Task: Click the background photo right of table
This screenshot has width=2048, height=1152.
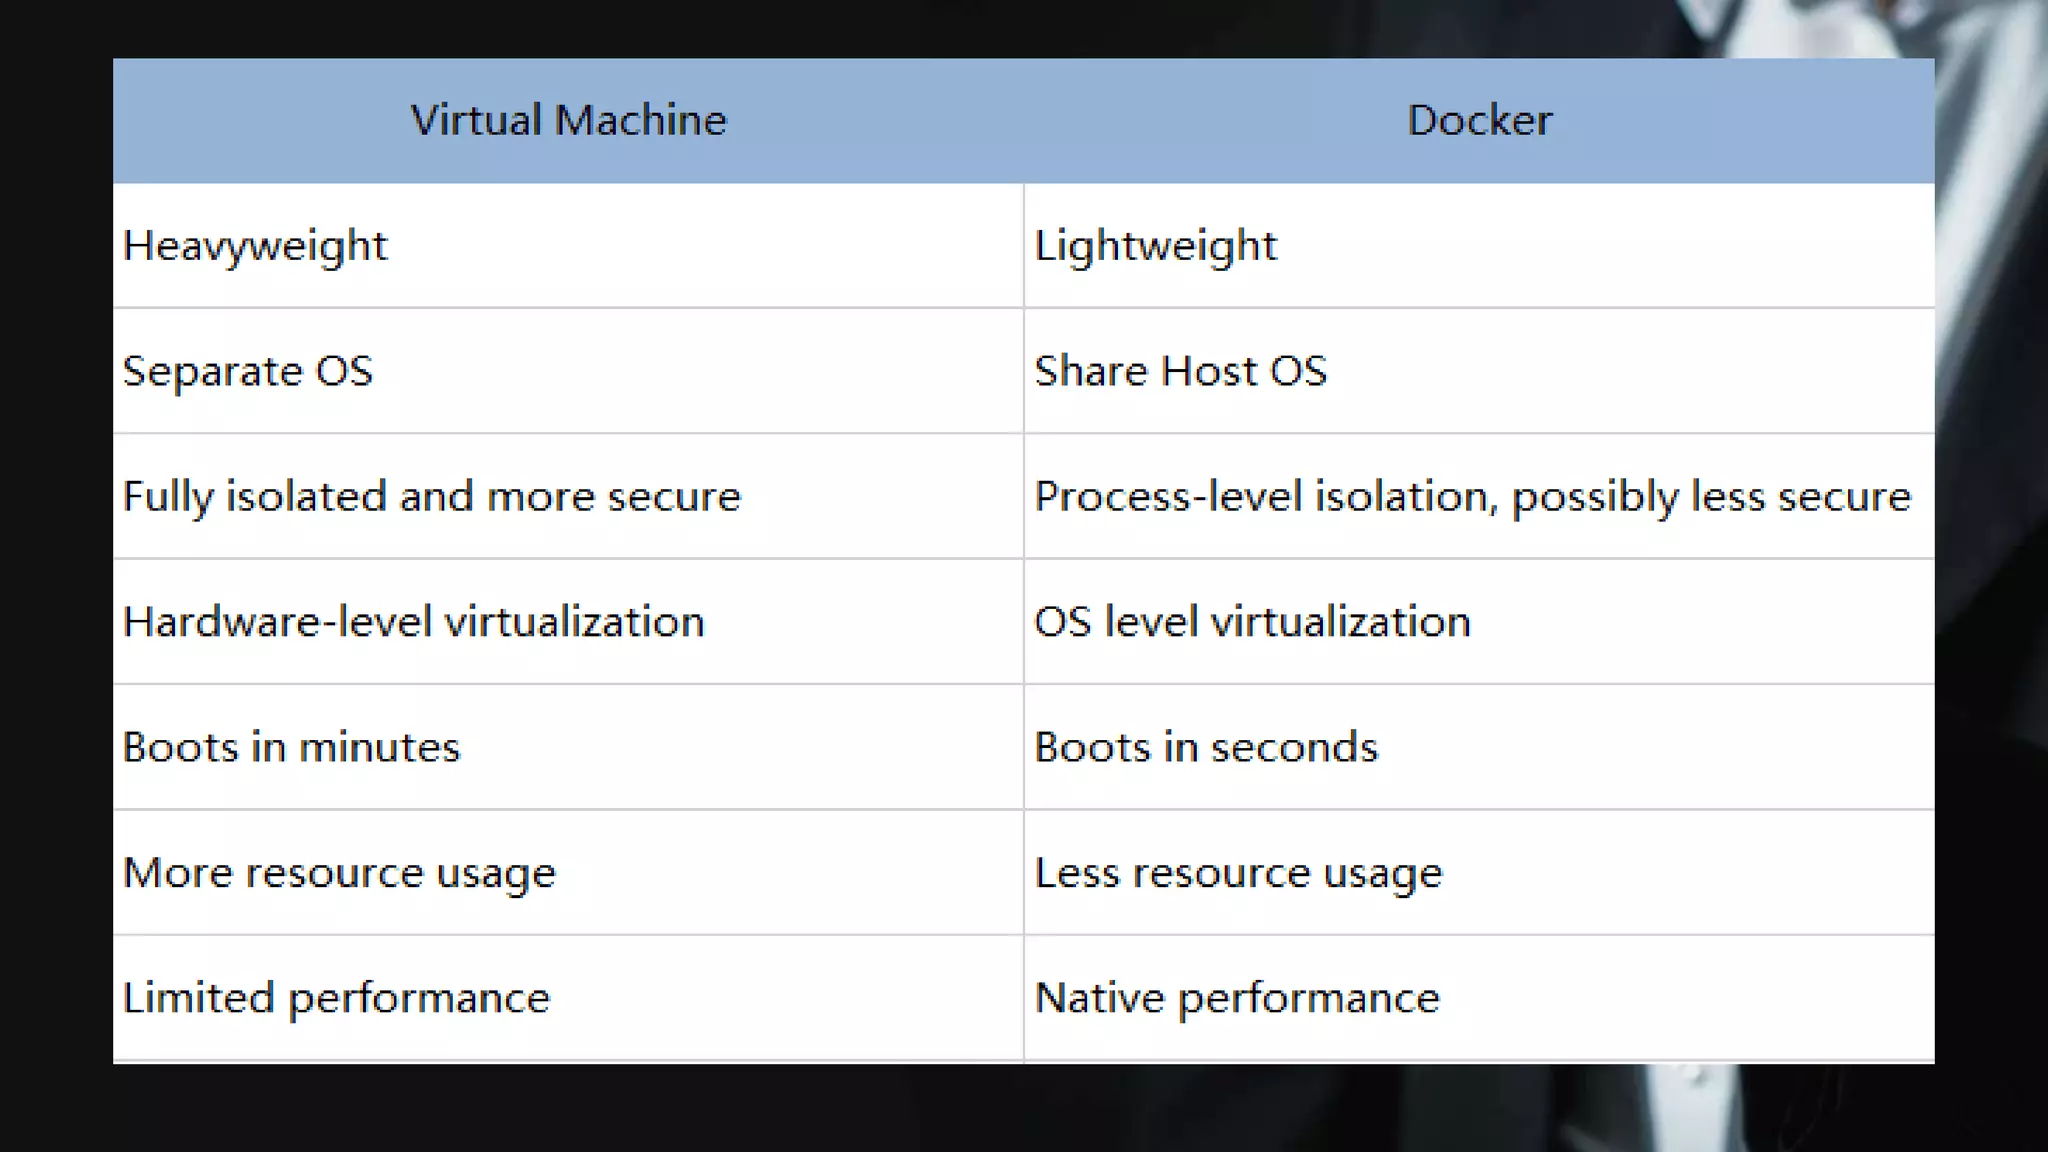Action: (1992, 600)
